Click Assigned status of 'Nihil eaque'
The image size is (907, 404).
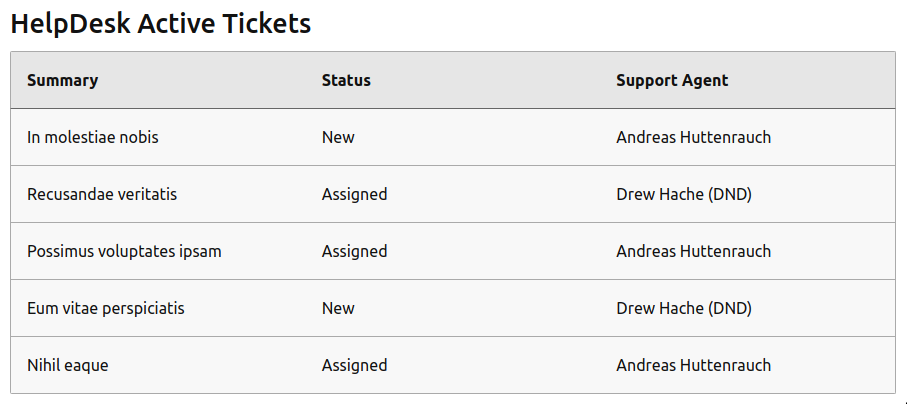(355, 365)
